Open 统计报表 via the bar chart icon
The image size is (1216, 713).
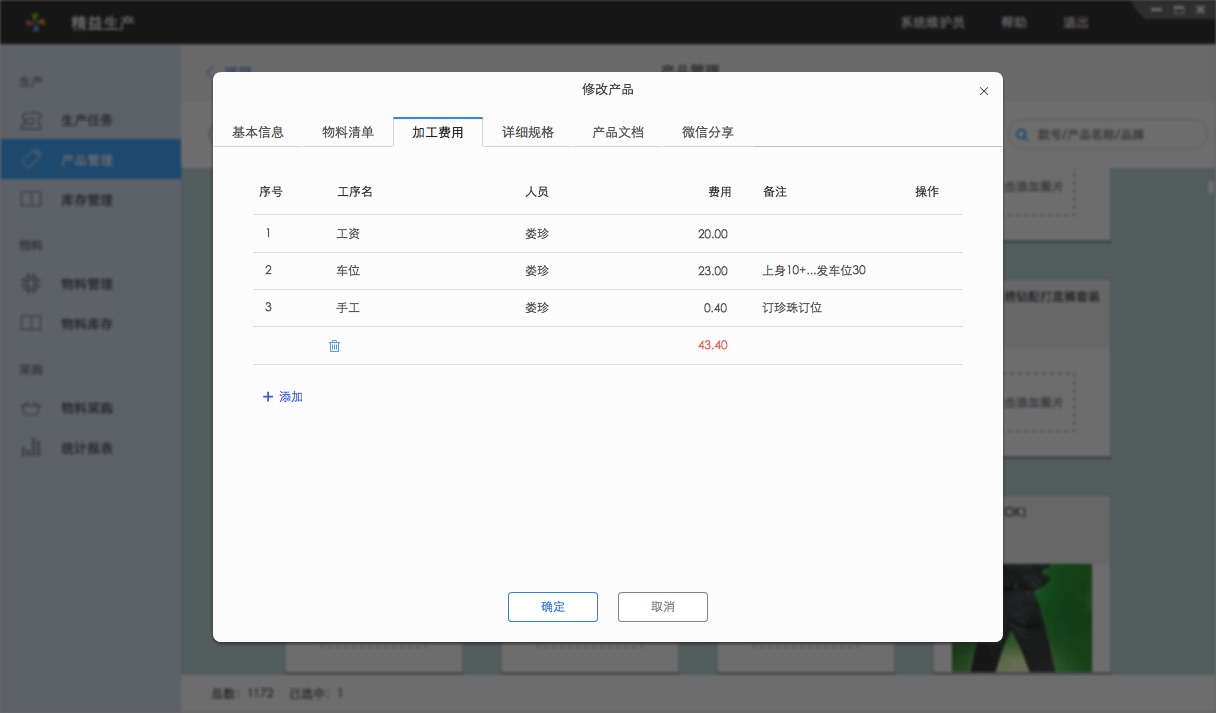(x=32, y=447)
